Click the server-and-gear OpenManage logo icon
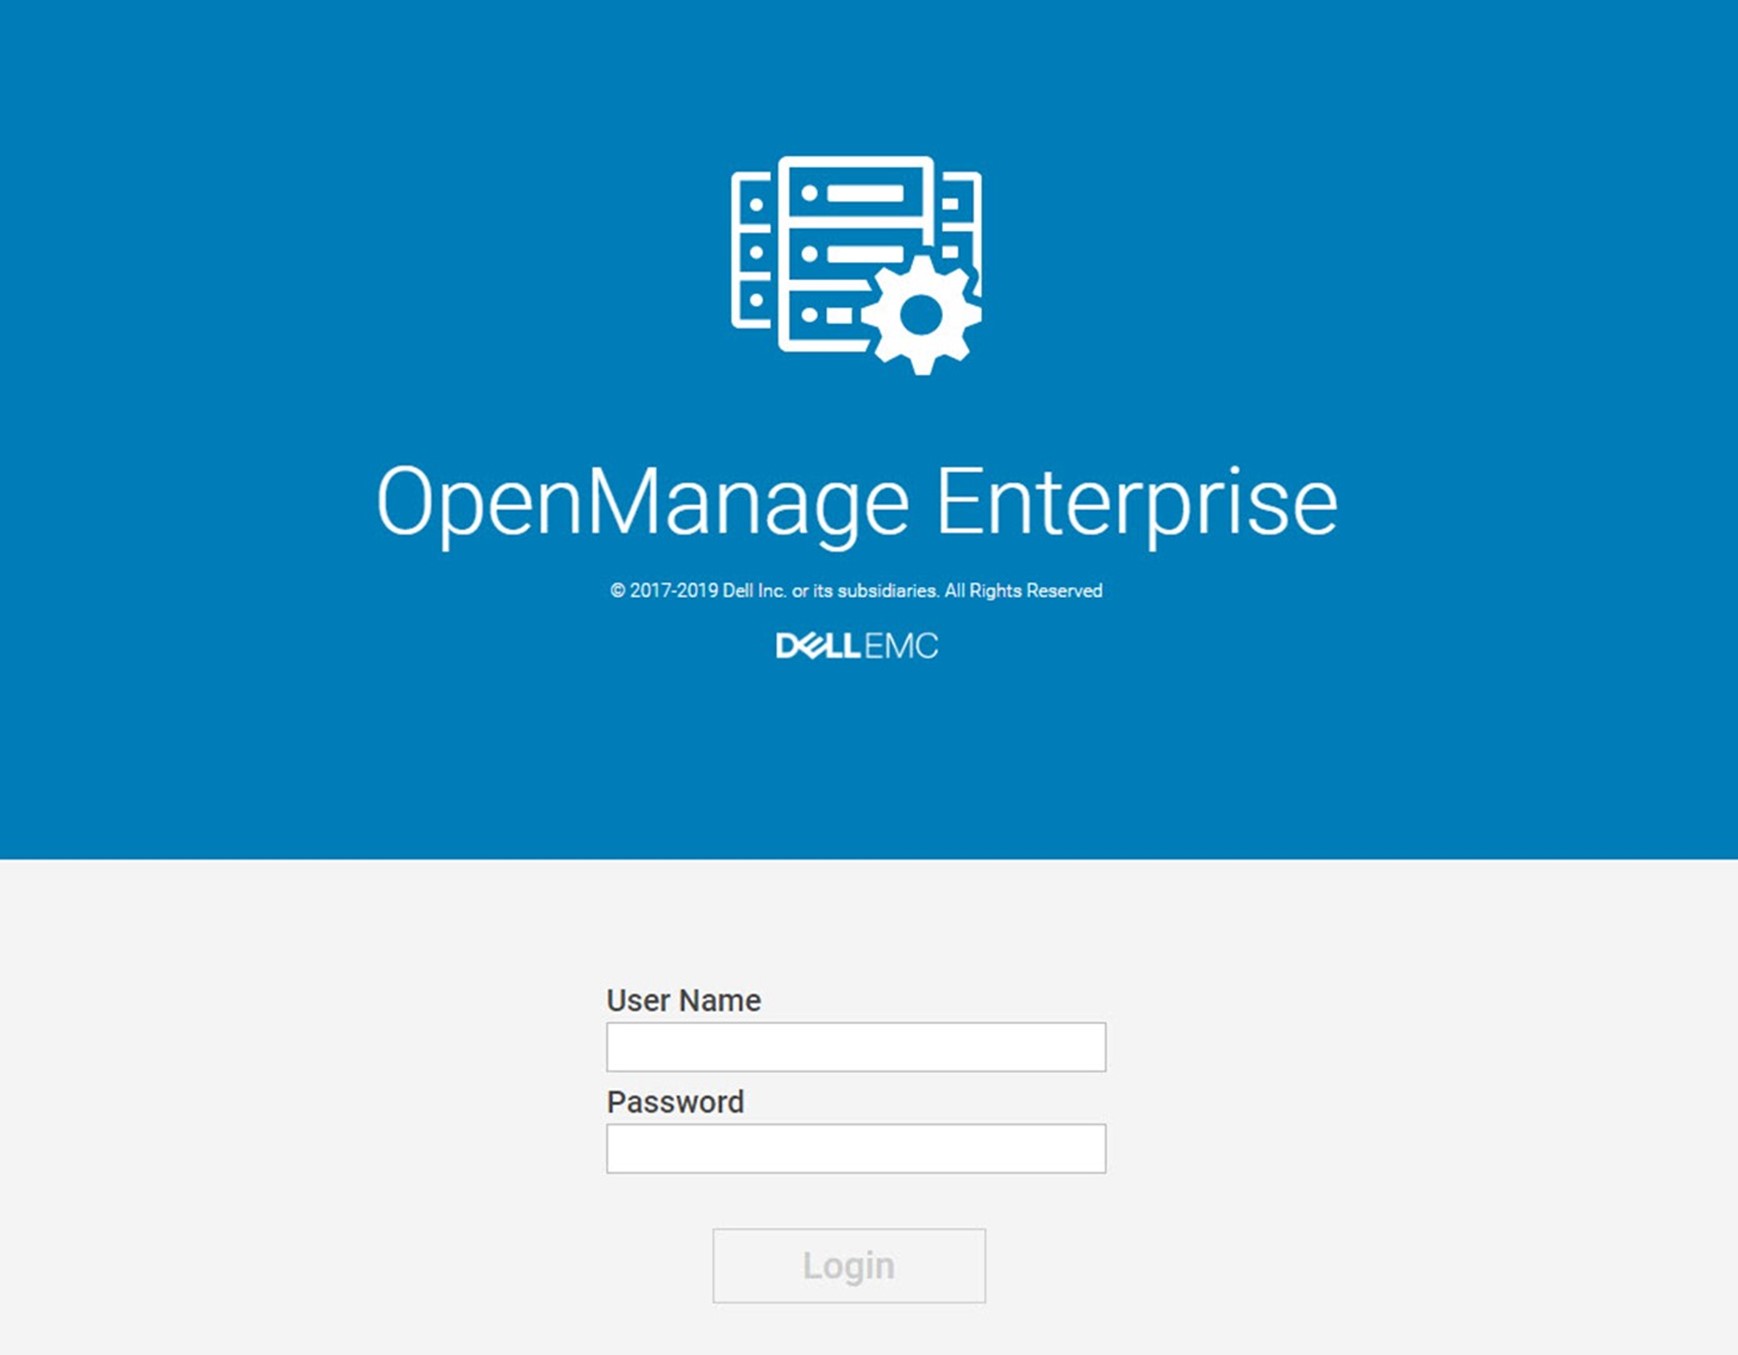Screen dimensions: 1738x1355 coord(856,265)
